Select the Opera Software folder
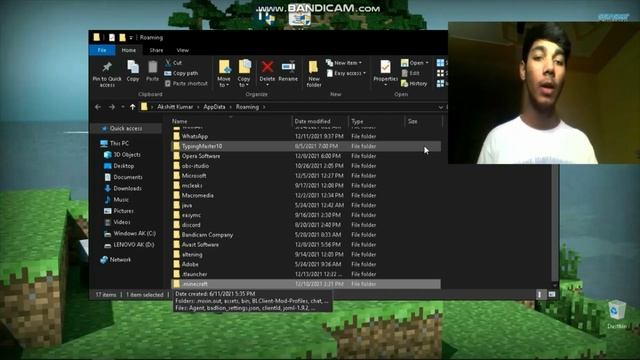 click(x=306, y=156)
